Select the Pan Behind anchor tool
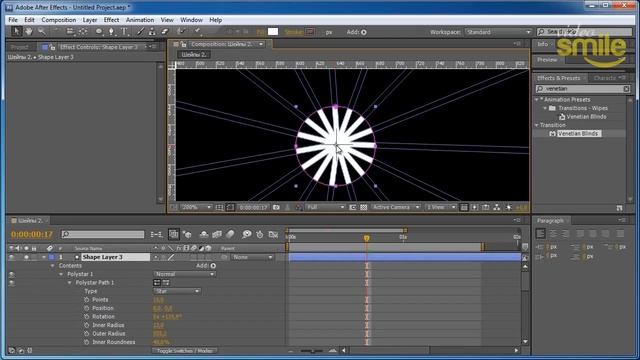This screenshot has width=640, height=360. pos(83,31)
